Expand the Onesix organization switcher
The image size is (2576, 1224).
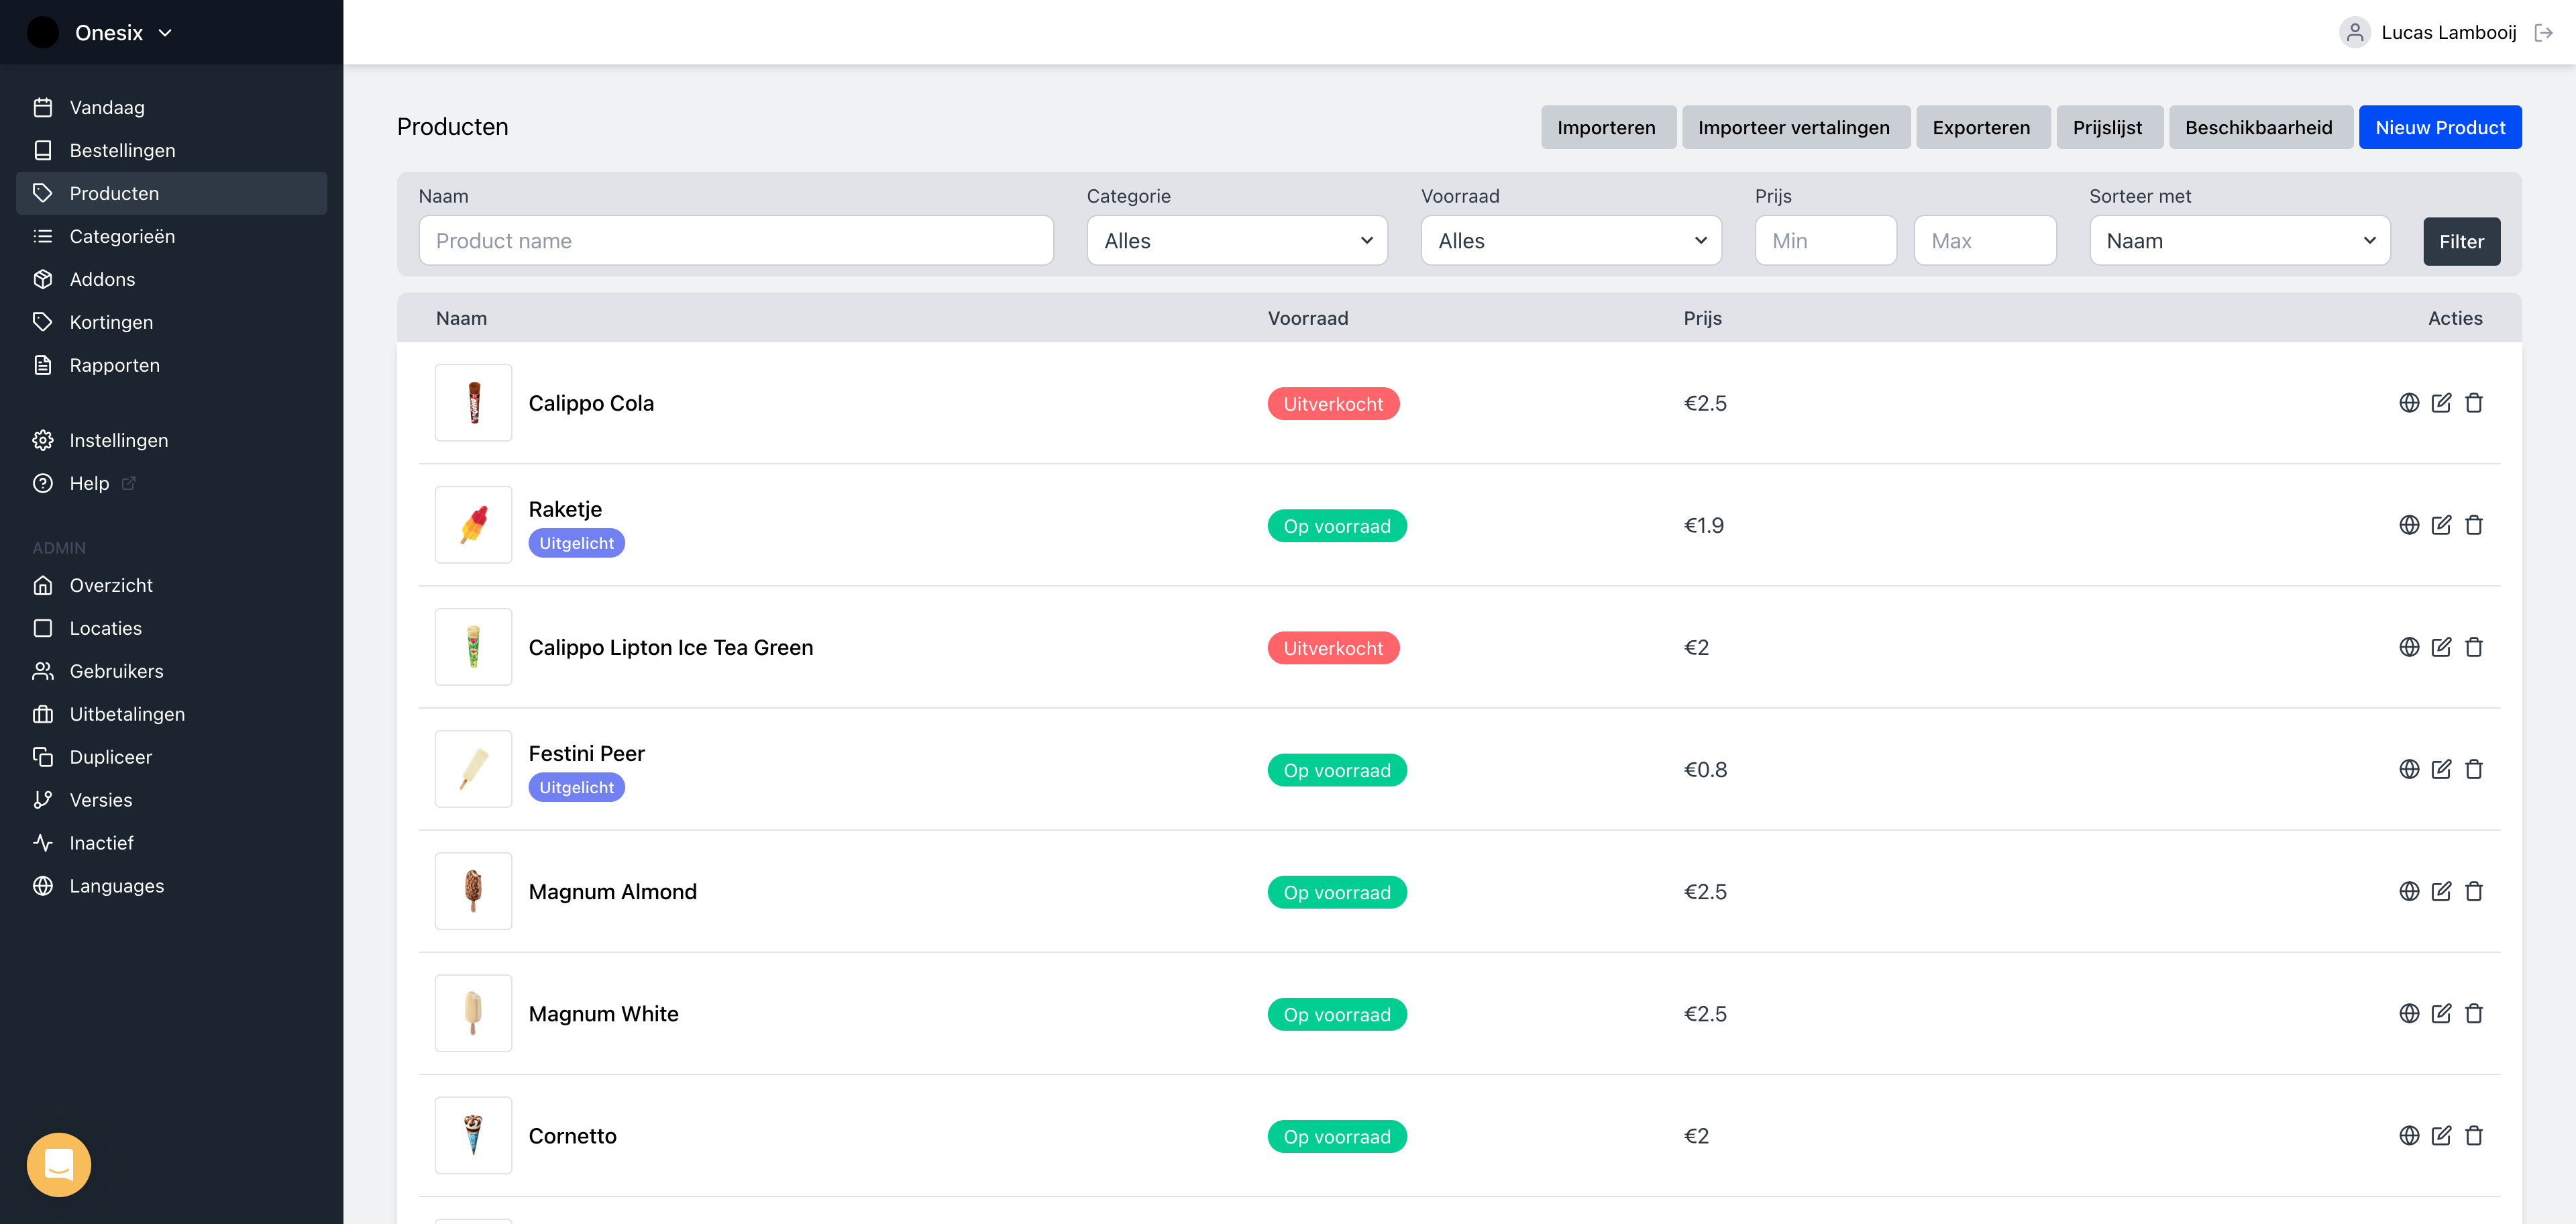(x=122, y=33)
